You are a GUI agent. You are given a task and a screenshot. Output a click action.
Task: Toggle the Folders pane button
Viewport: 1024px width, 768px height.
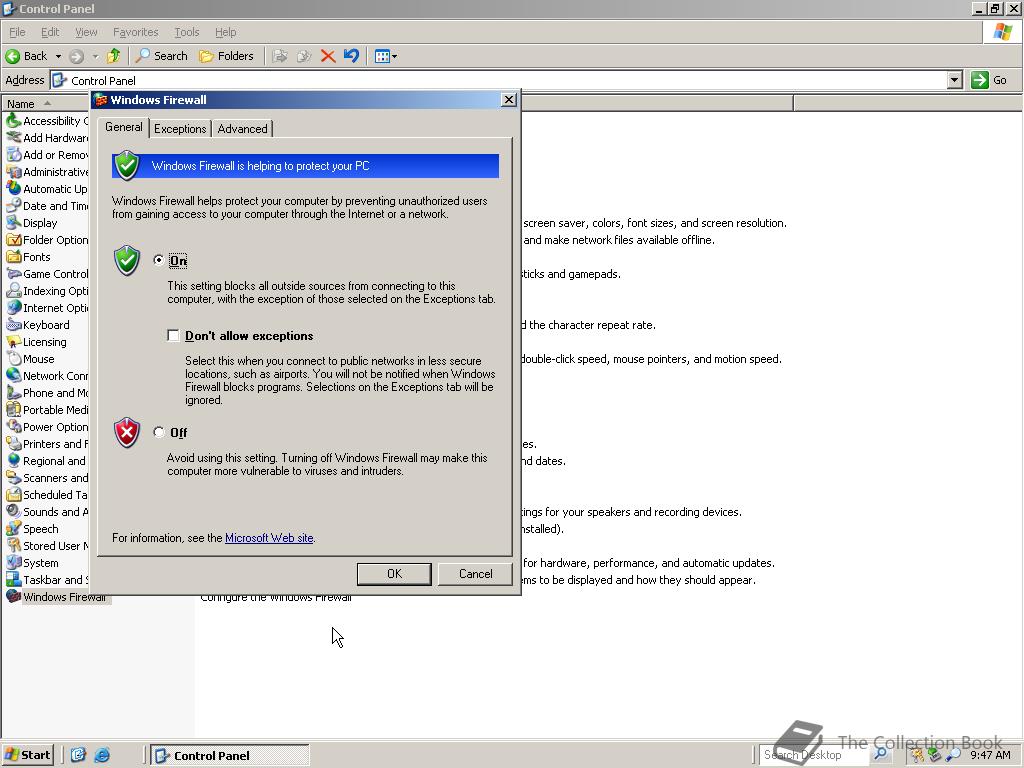(x=226, y=56)
